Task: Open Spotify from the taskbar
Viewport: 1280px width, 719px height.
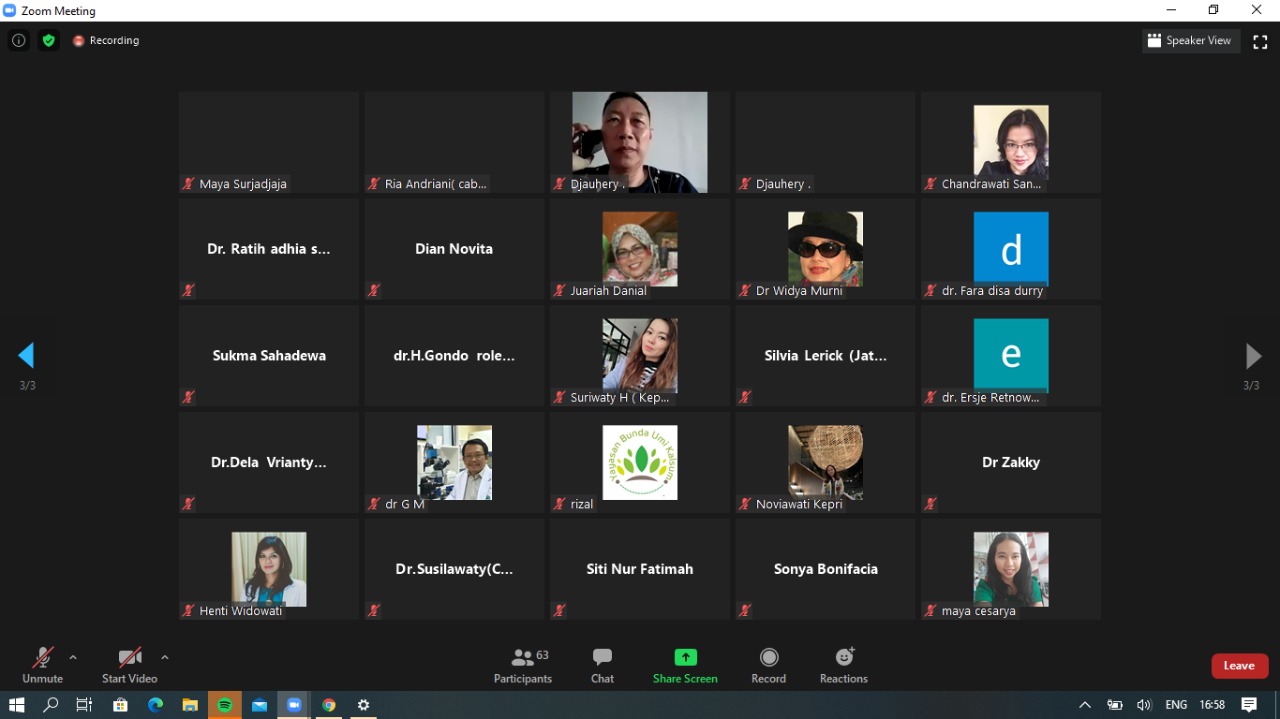Action: tap(225, 705)
